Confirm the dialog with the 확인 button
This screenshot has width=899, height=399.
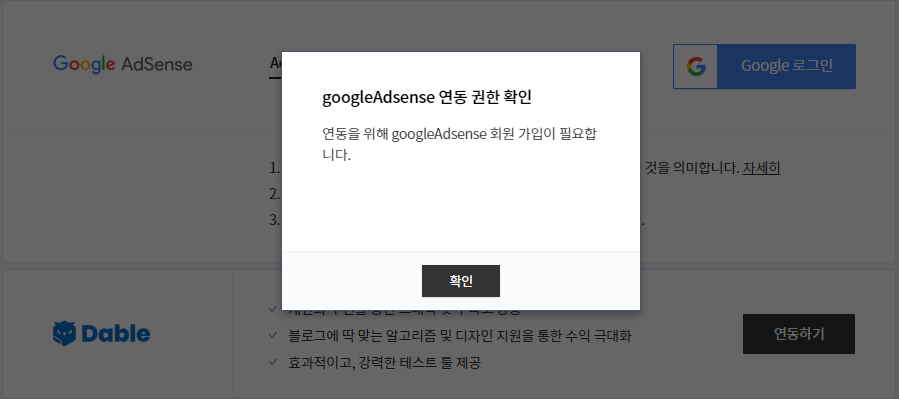[460, 281]
